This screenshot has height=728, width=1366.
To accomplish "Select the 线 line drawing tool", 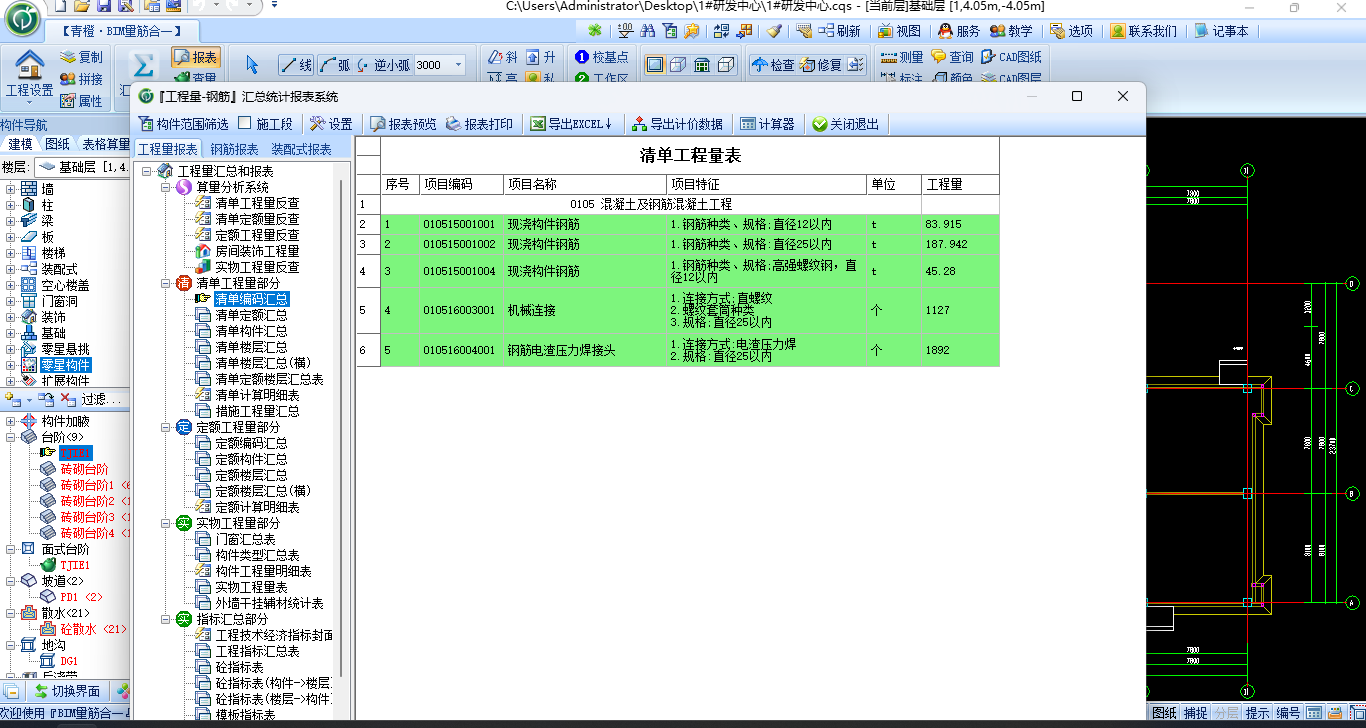I will pos(296,65).
